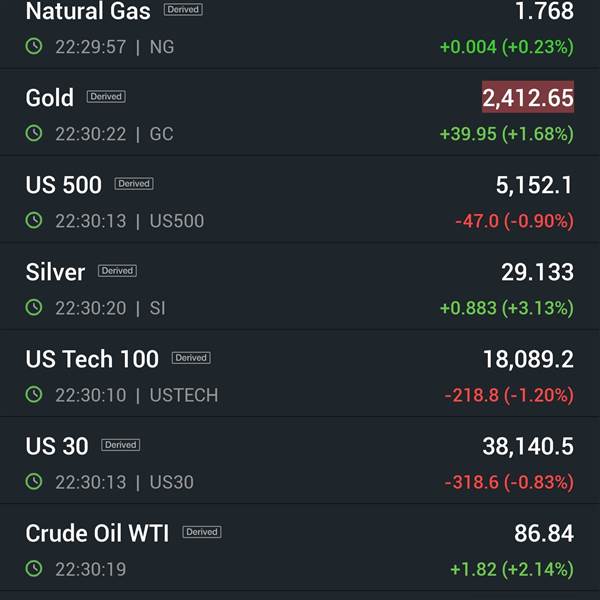Select the US Tech 100 title
This screenshot has width=600, height=600.
(92, 359)
